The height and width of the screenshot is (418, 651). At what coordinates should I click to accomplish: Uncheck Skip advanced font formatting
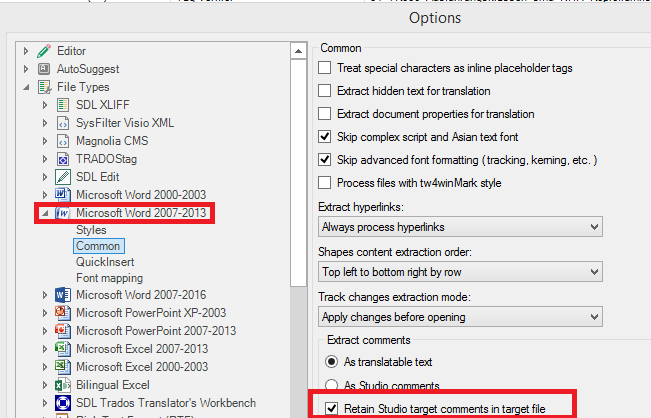(x=325, y=160)
